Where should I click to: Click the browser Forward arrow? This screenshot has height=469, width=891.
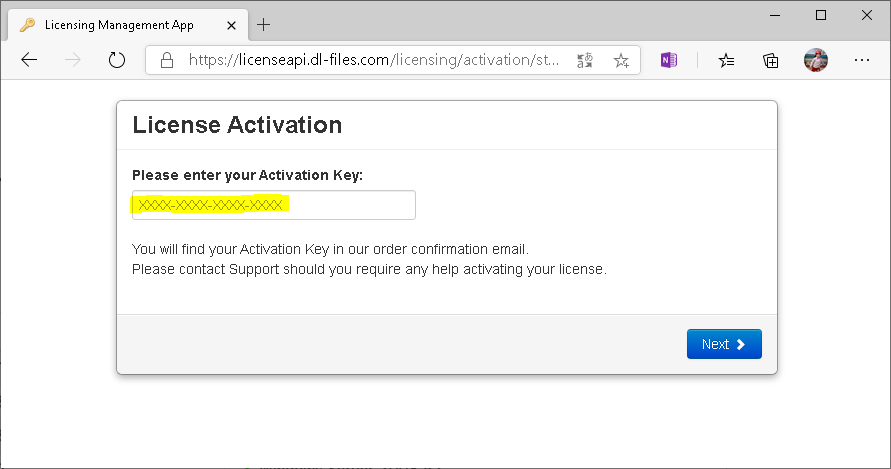(x=73, y=60)
